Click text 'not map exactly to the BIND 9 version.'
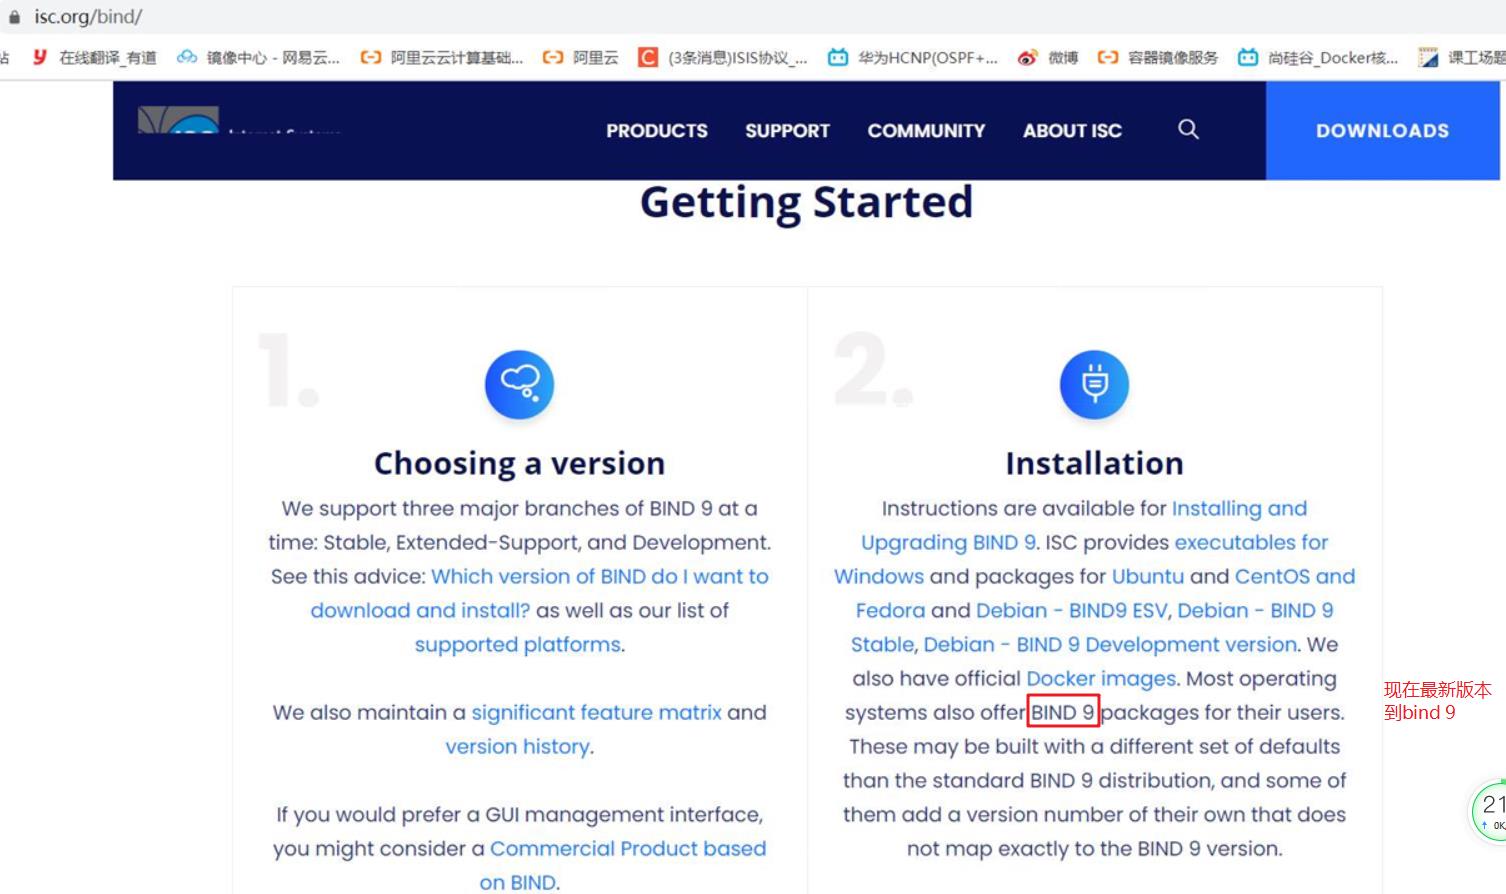The height and width of the screenshot is (894, 1506). (1094, 848)
